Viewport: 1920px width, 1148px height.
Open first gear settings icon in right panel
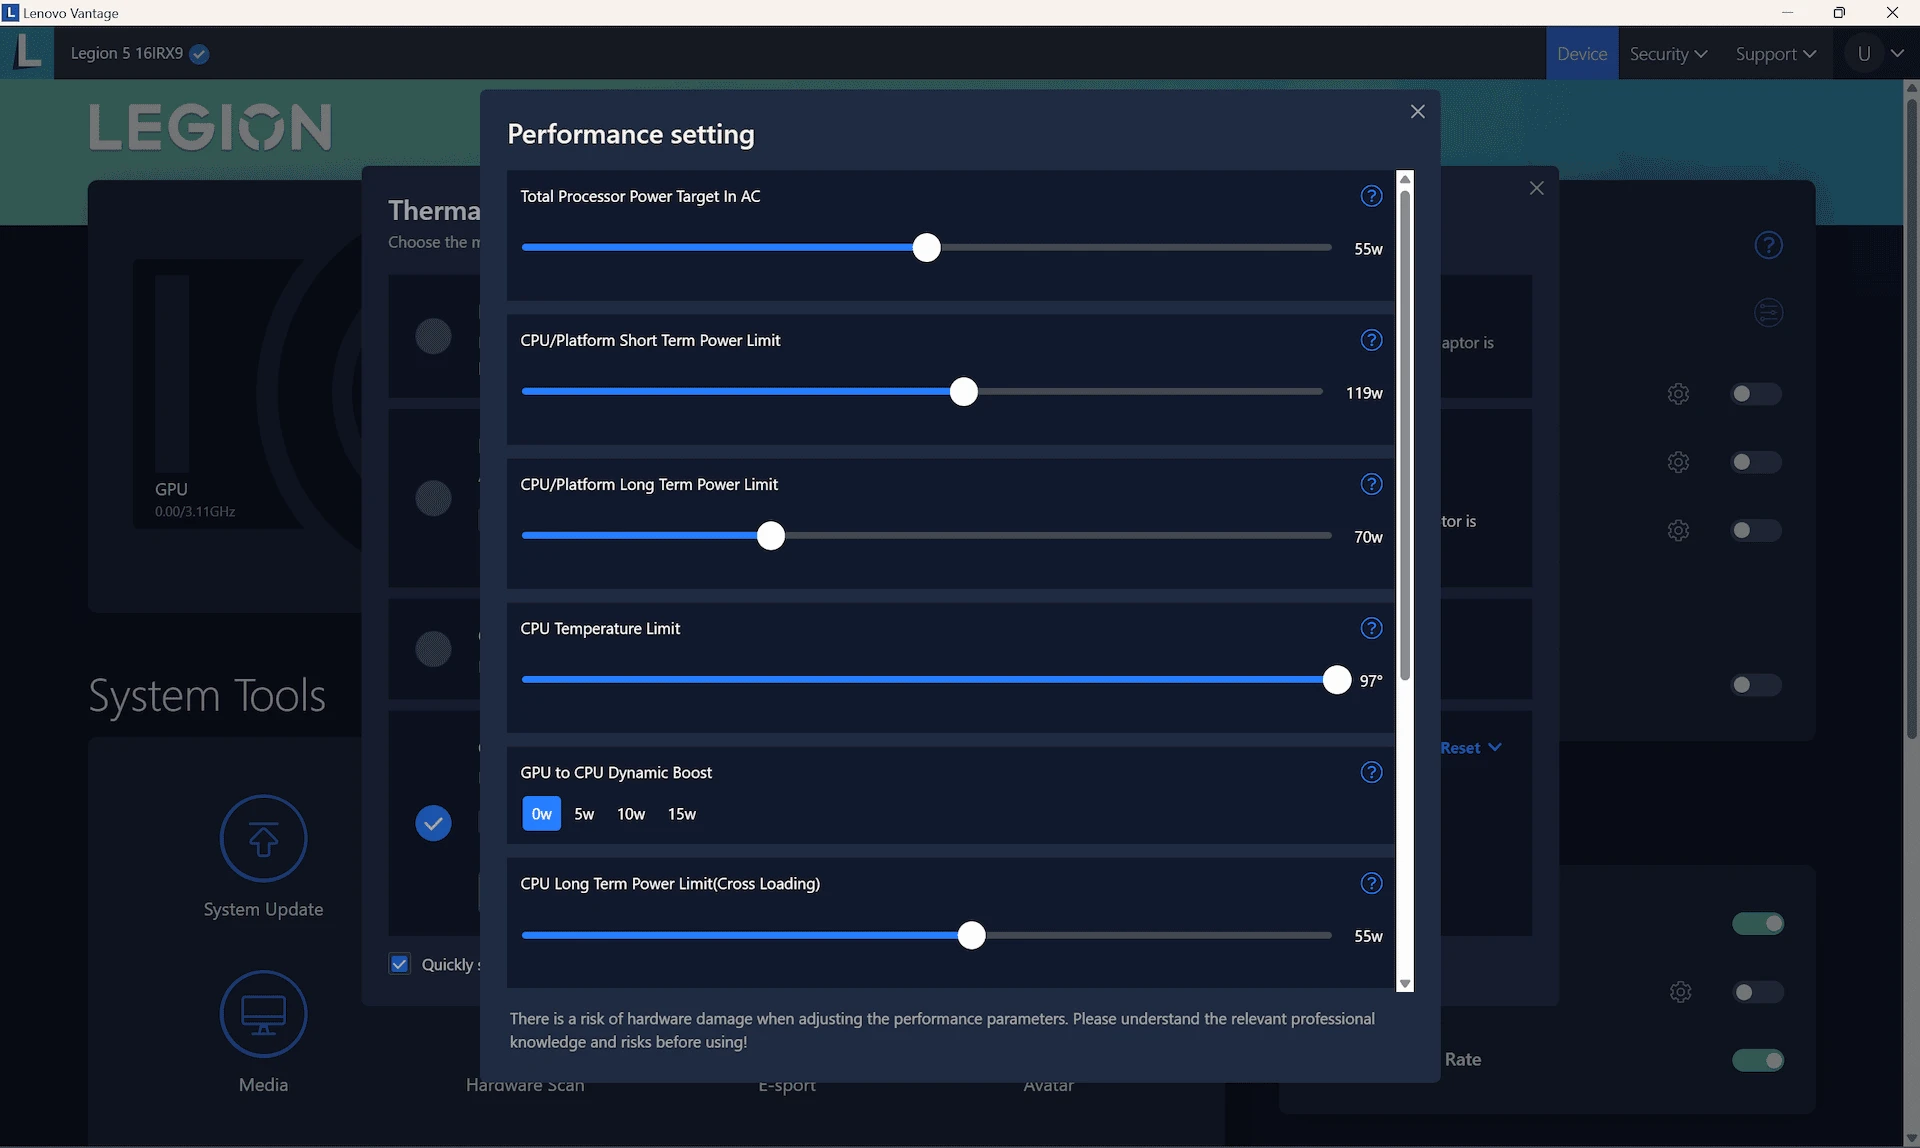tap(1678, 394)
